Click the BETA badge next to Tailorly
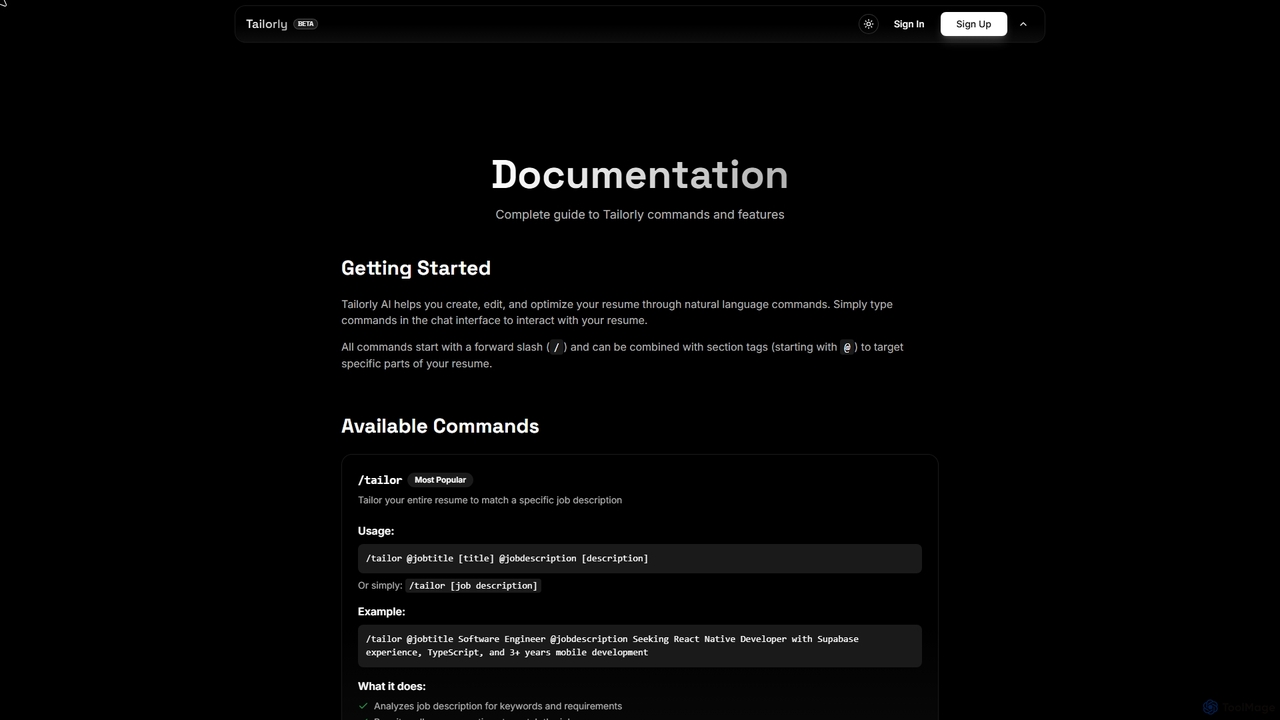The width and height of the screenshot is (1280, 720). [306, 24]
